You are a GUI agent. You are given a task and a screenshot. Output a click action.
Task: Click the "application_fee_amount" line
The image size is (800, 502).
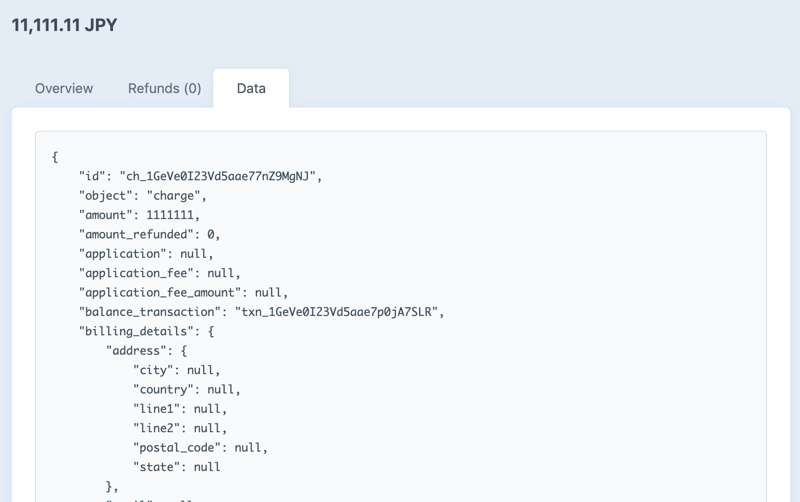183,293
